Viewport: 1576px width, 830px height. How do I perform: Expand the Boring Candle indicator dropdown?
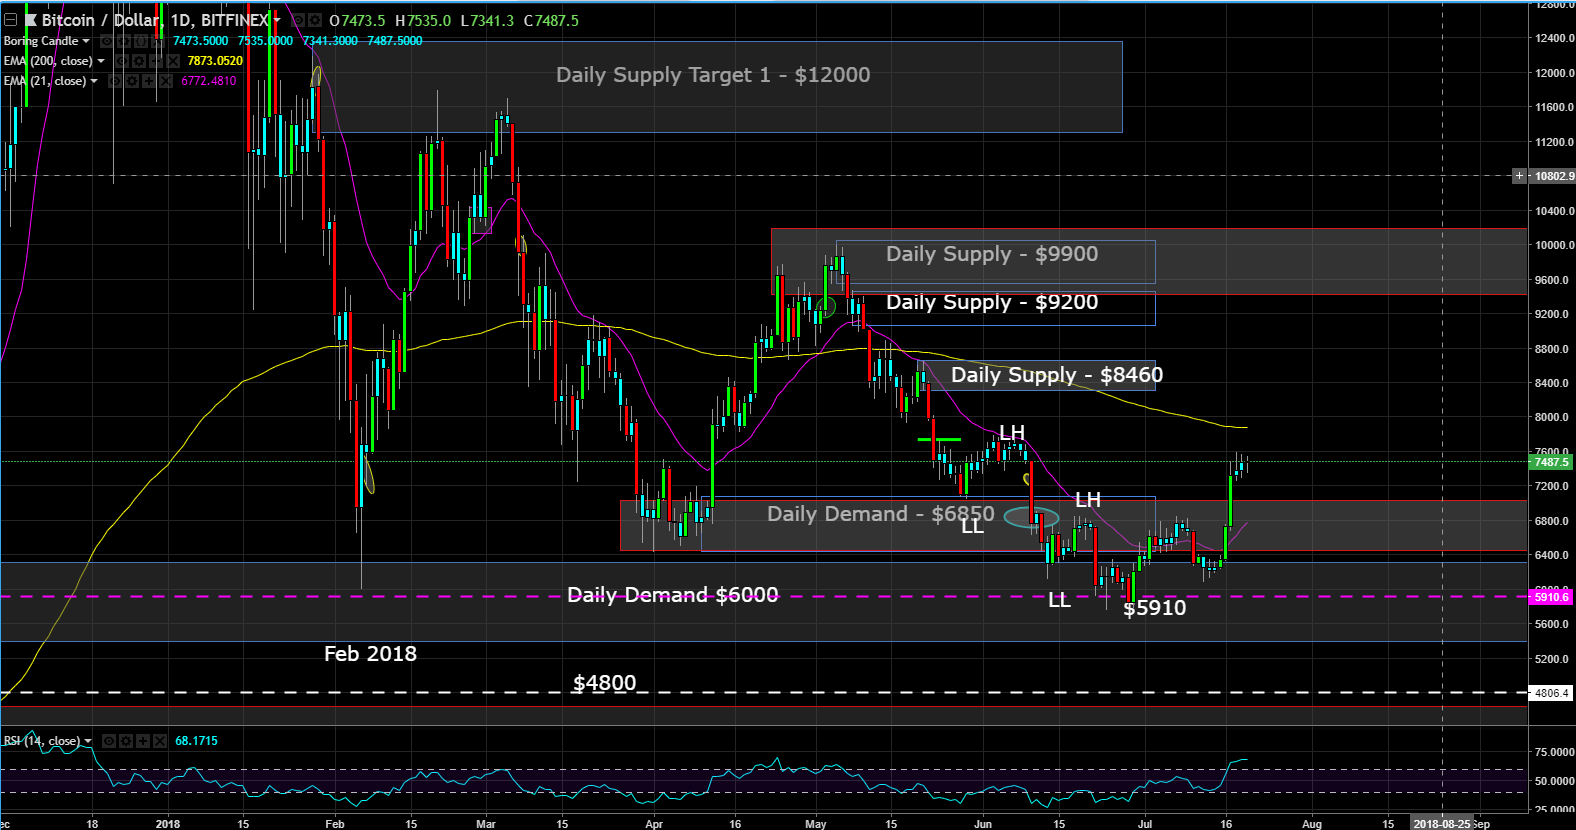[x=86, y=41]
